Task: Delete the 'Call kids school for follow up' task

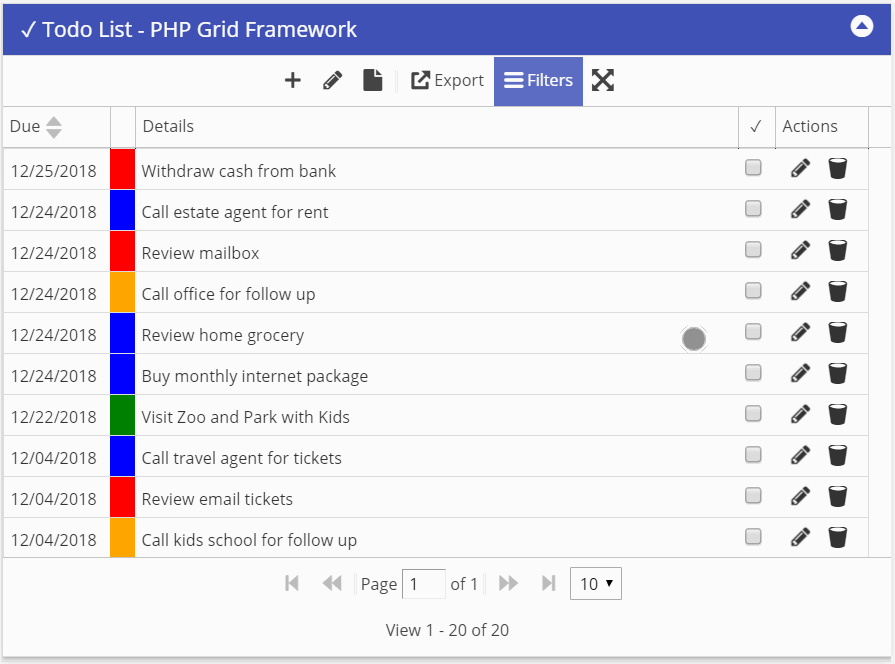Action: coord(837,538)
